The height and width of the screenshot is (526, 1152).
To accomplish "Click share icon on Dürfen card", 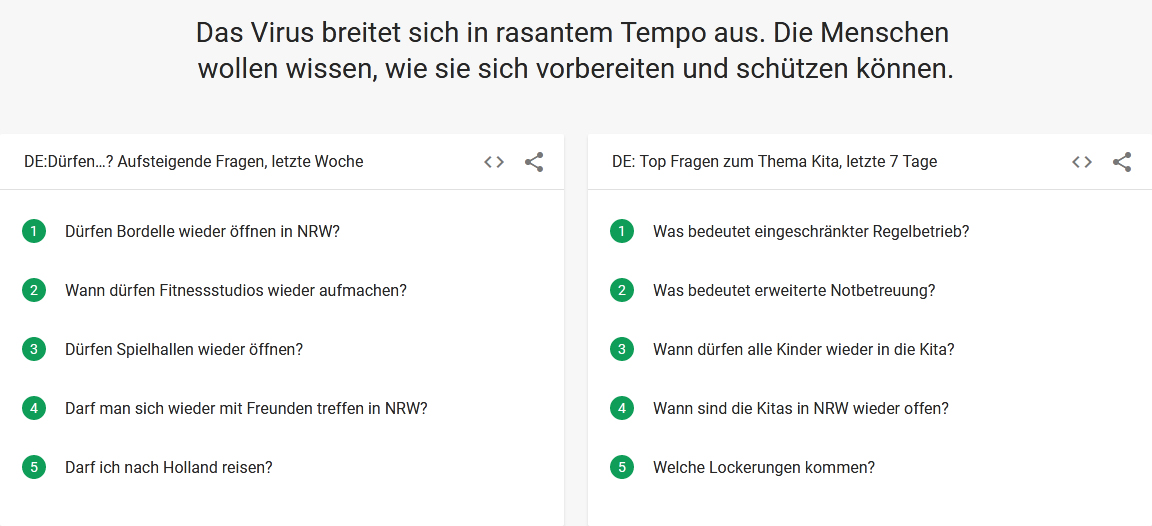I will 534,162.
